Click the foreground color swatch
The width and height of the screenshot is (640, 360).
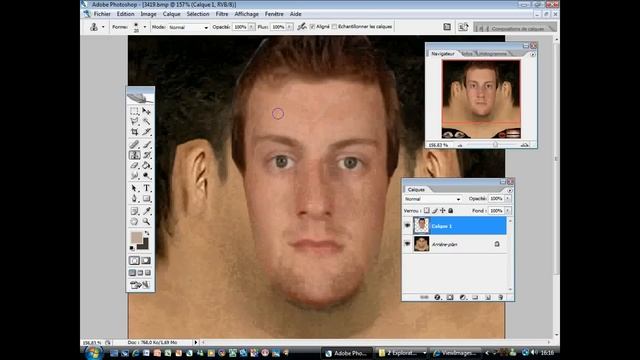point(136,238)
